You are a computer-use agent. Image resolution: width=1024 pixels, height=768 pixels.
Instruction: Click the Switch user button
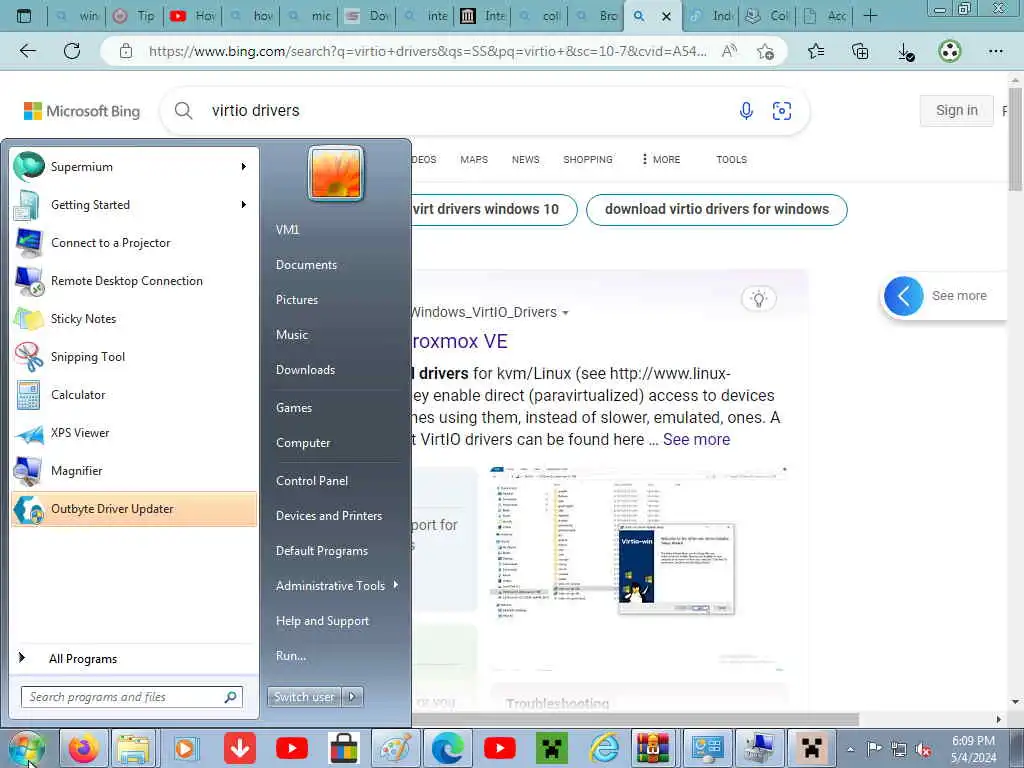[x=305, y=697]
